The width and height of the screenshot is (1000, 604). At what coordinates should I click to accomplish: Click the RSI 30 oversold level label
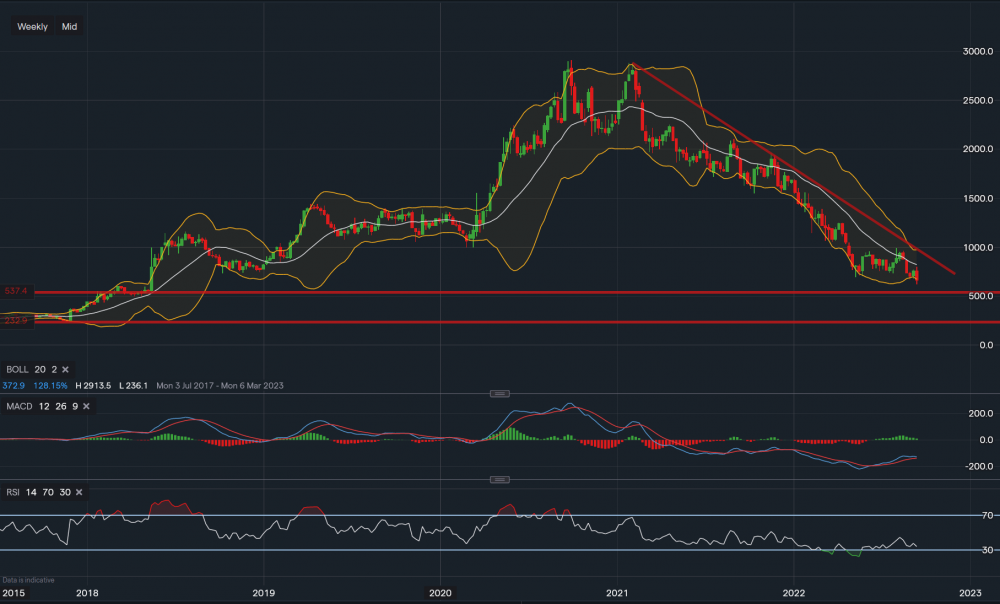[x=986, y=550]
